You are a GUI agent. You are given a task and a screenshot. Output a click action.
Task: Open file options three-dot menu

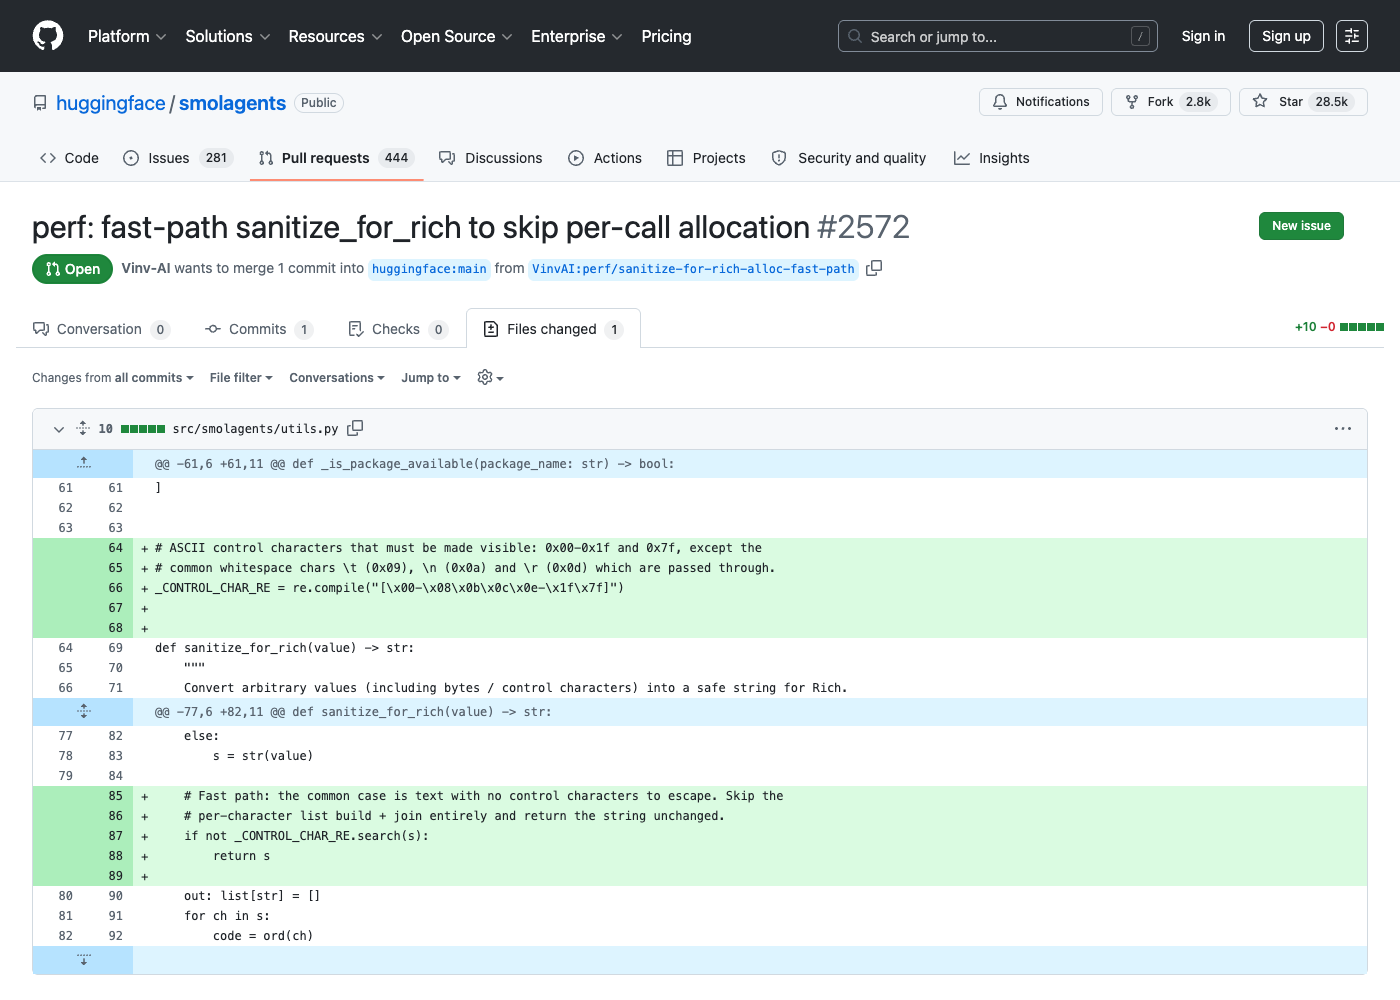[1343, 428]
